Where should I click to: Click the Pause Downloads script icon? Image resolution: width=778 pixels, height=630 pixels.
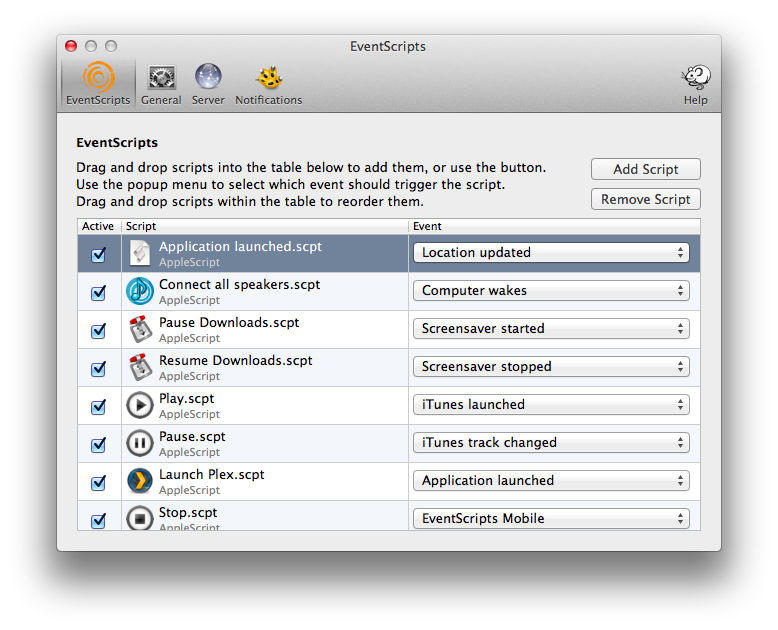click(139, 329)
